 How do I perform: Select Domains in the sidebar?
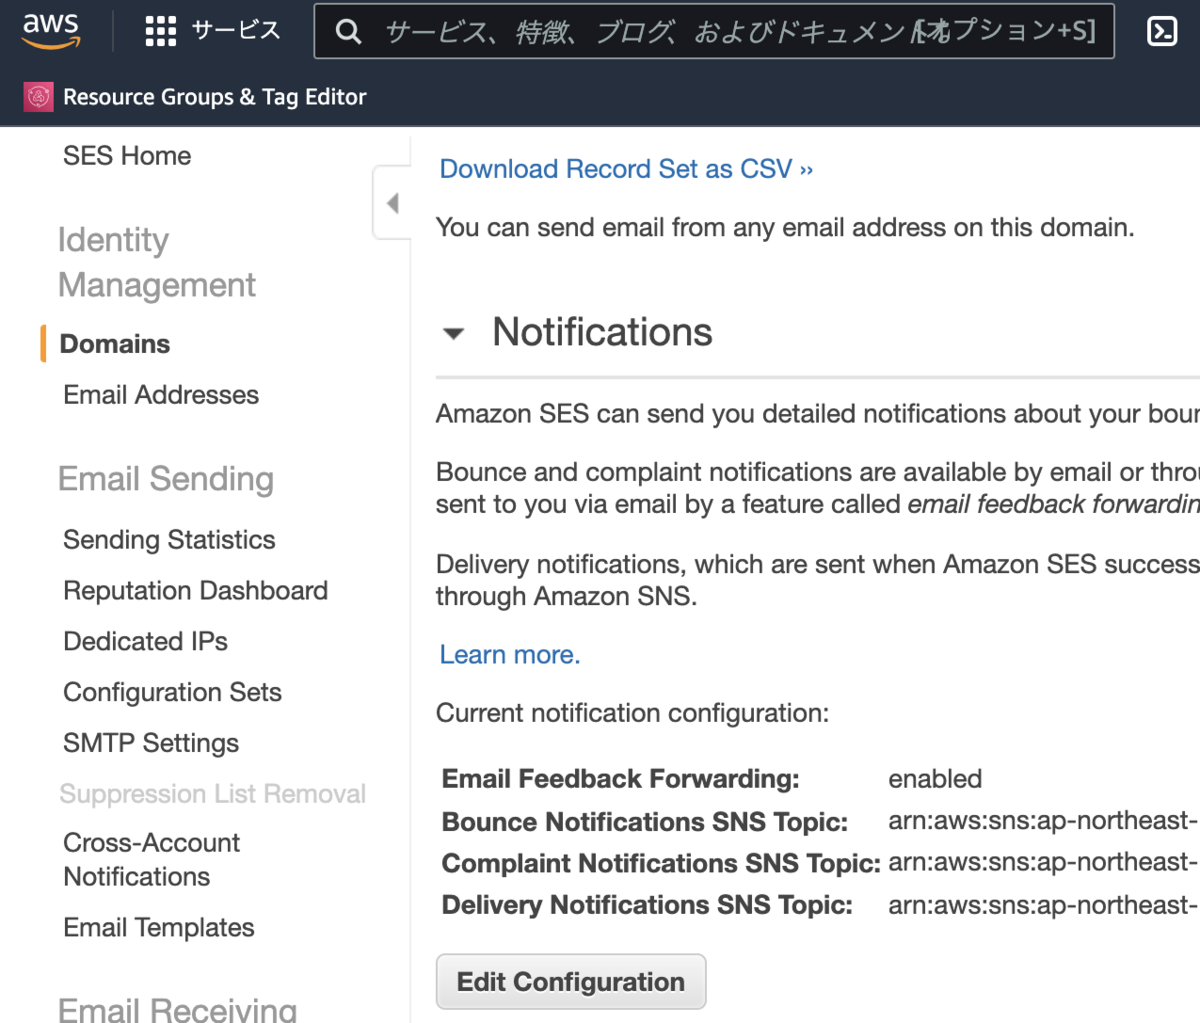tap(115, 344)
